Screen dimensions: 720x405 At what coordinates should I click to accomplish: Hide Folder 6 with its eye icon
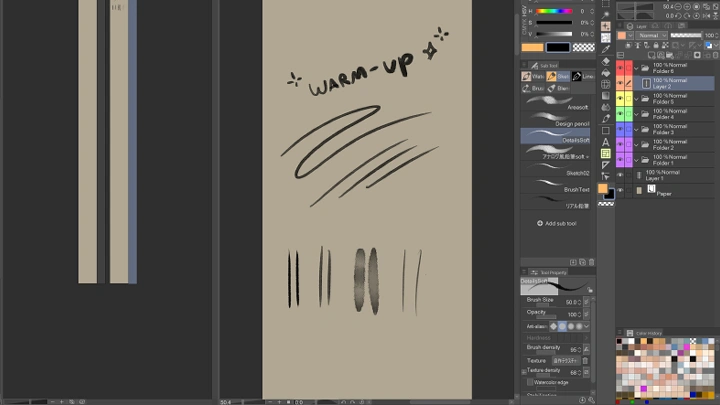(x=620, y=68)
